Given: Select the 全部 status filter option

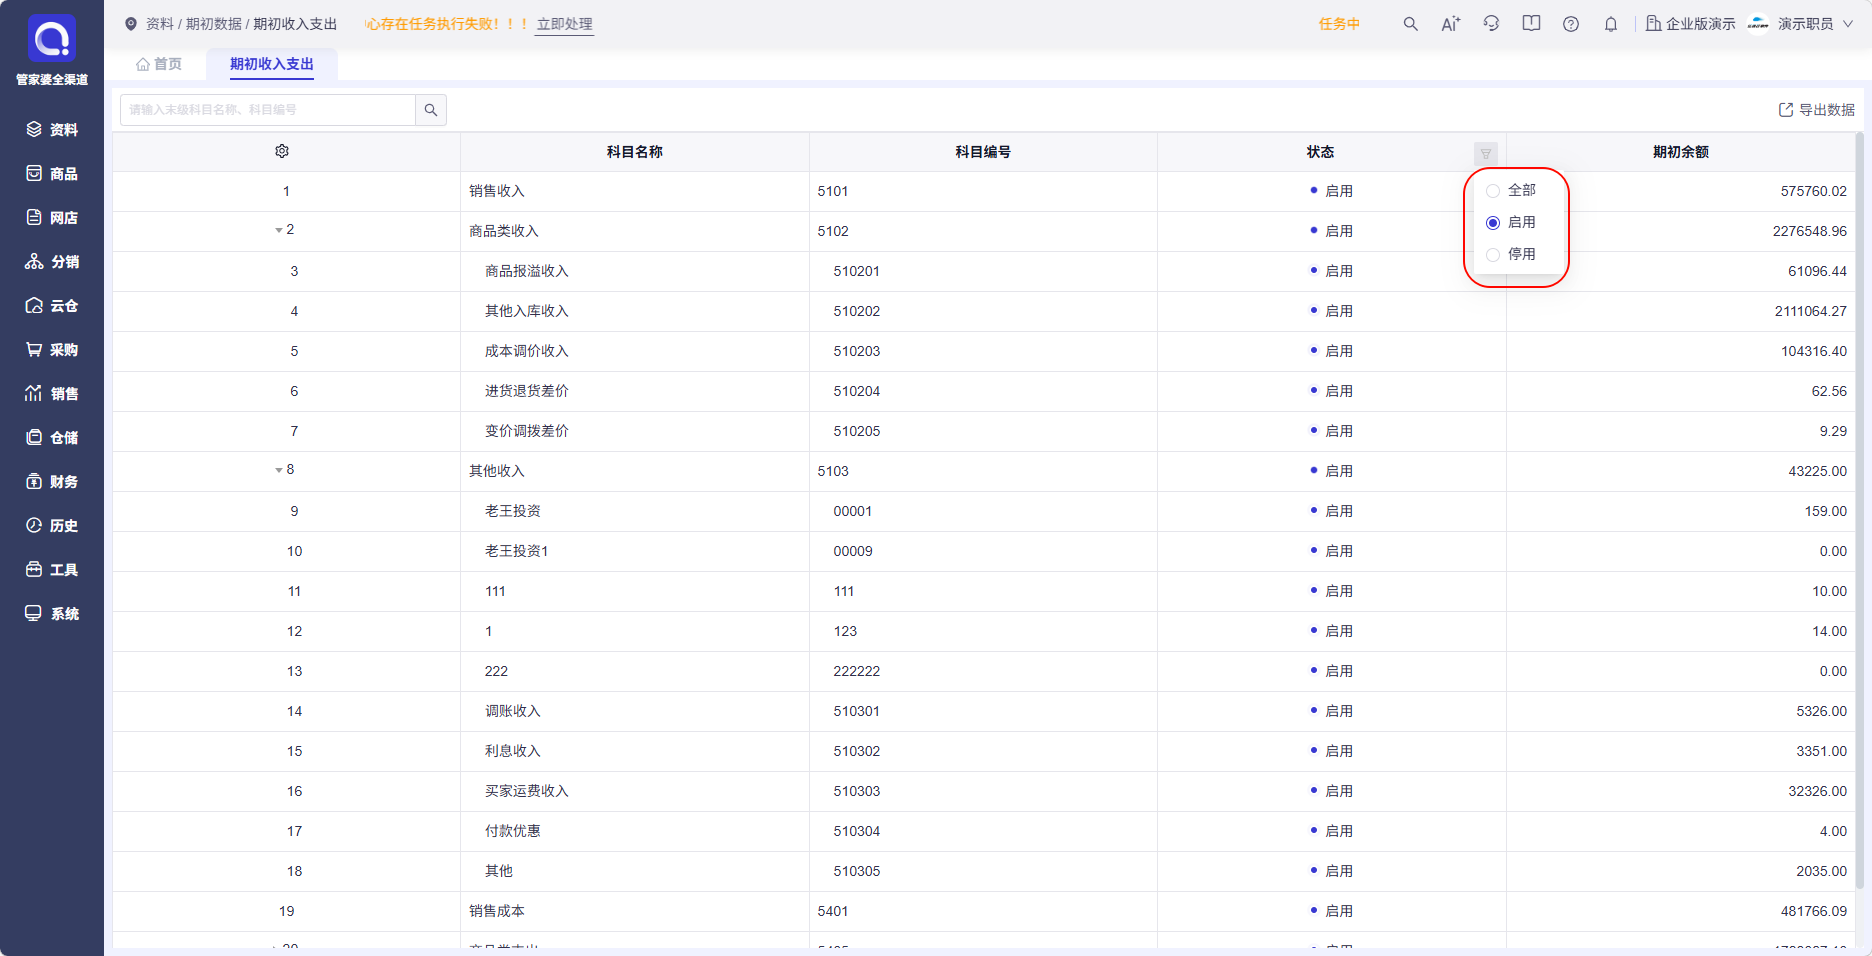Looking at the screenshot, I should (x=1511, y=190).
